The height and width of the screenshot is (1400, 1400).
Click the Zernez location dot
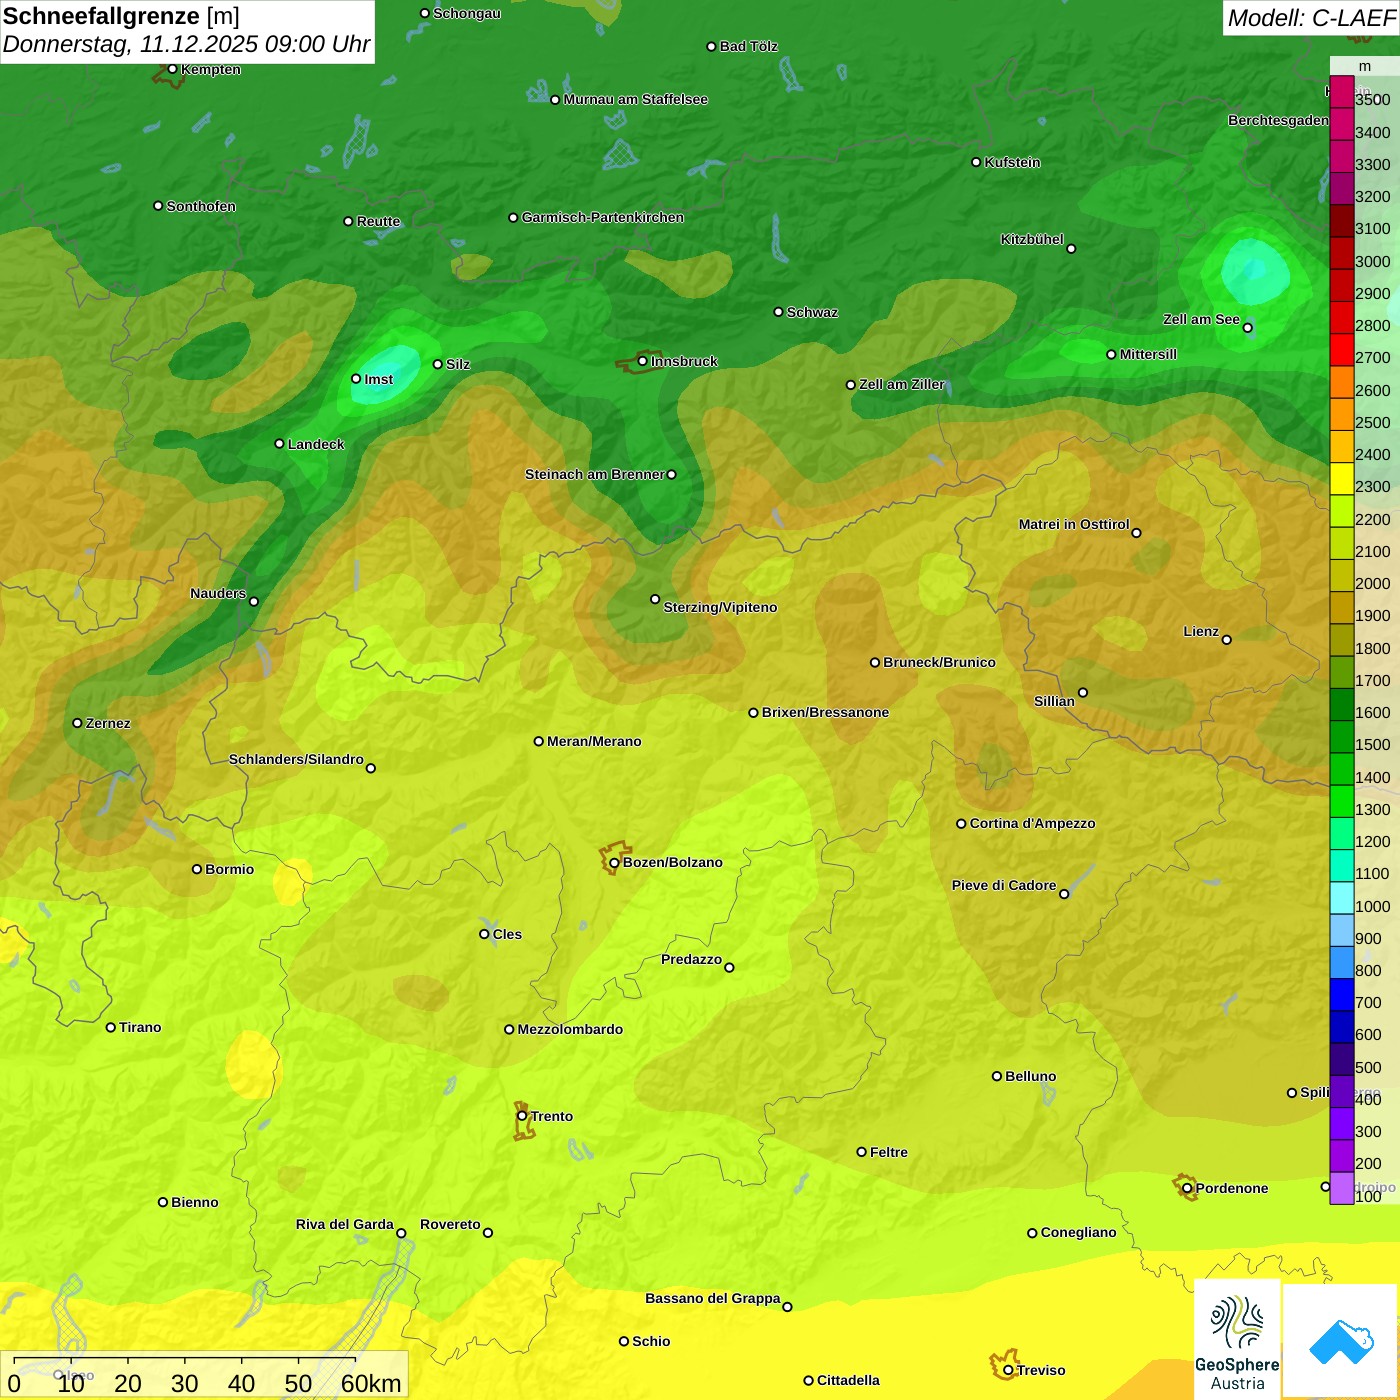pos(77,723)
